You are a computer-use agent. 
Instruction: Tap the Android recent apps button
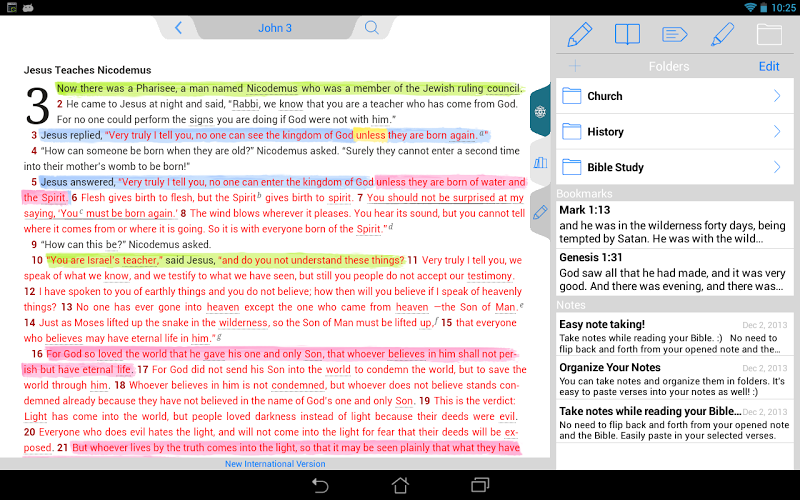pyautogui.click(x=480, y=485)
